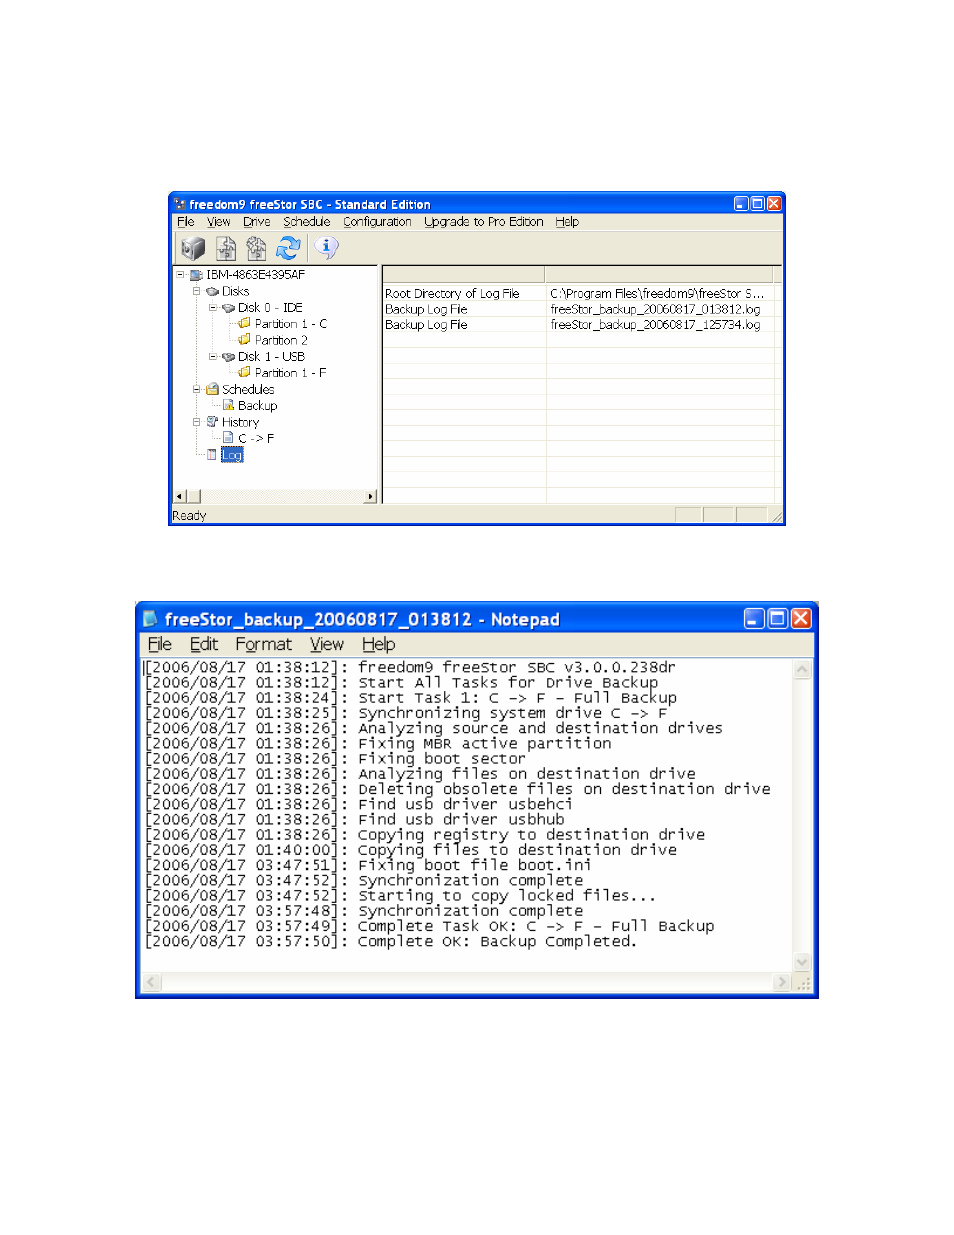Viewport: 954px width, 1235px height.
Task: Click the Notepad title bar document icon
Action: point(151,619)
